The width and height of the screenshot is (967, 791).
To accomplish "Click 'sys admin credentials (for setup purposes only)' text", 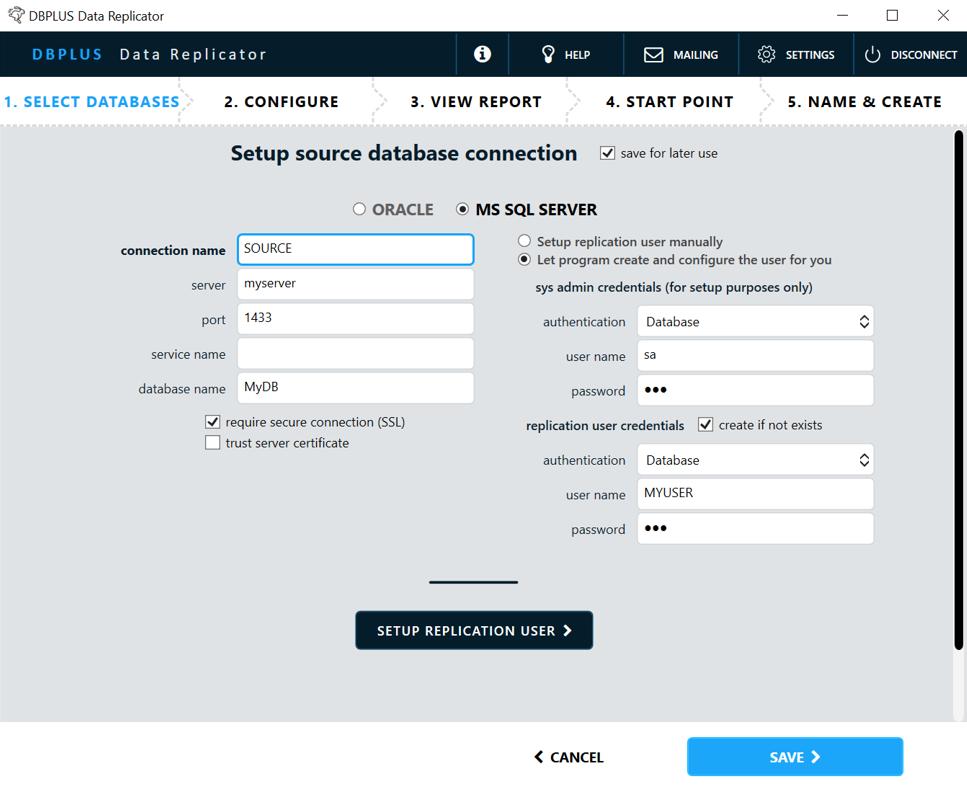I will coord(673,287).
